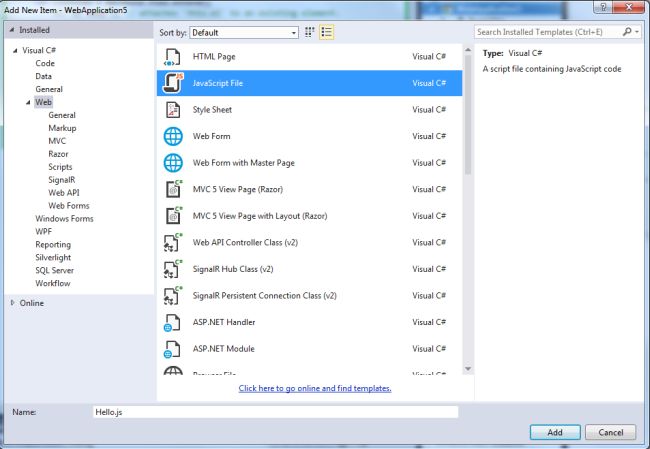Viewport: 650px width, 449px height.
Task: Select the Web API Controller Class (v2) name
Action: [x=245, y=243]
